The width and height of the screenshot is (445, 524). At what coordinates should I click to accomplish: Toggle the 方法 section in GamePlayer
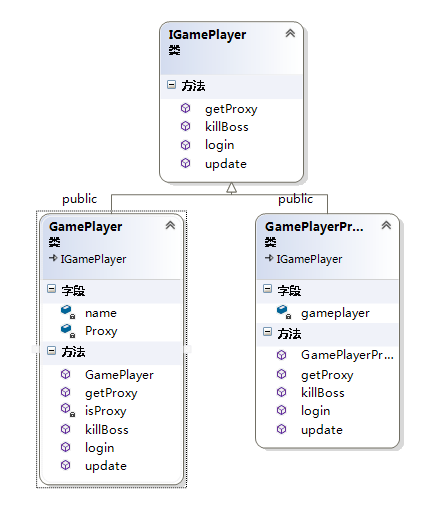click(51, 351)
